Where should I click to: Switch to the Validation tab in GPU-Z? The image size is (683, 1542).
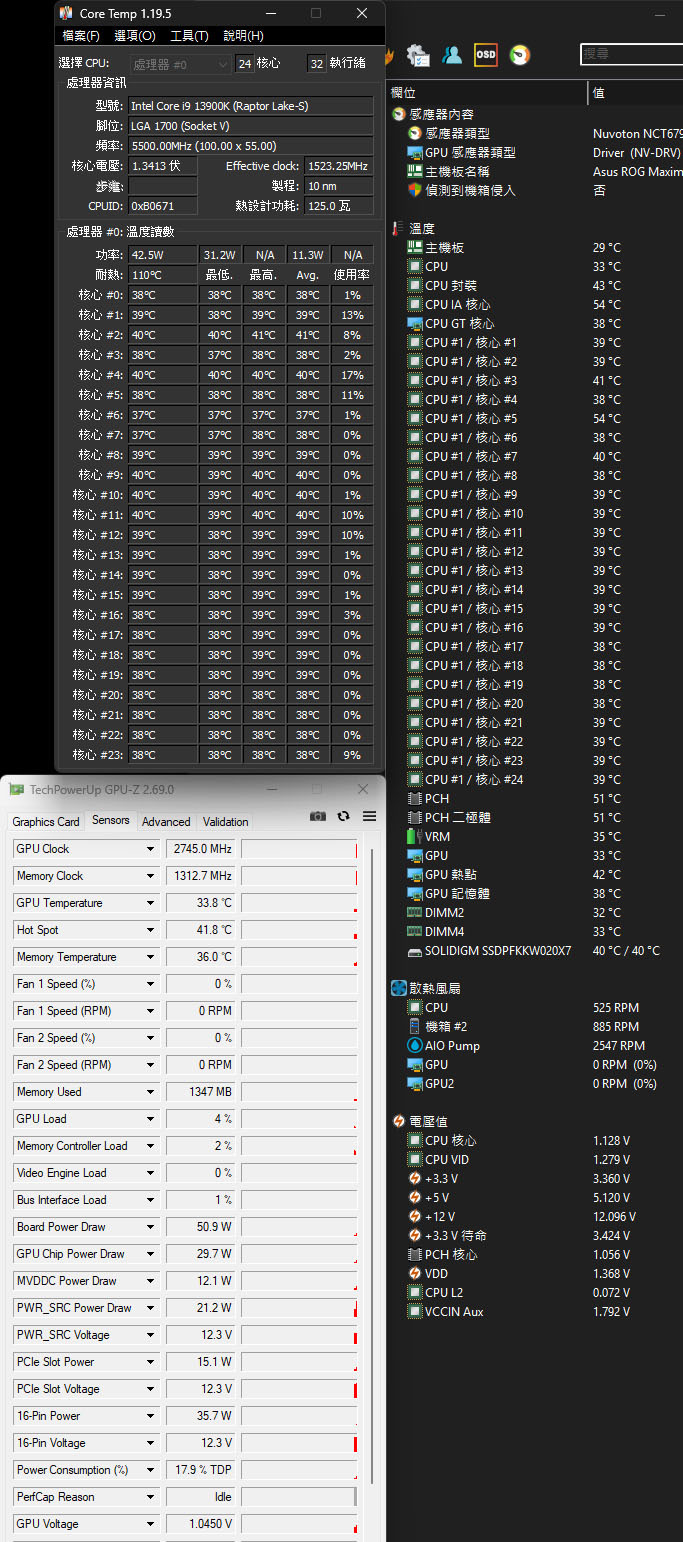pos(226,822)
